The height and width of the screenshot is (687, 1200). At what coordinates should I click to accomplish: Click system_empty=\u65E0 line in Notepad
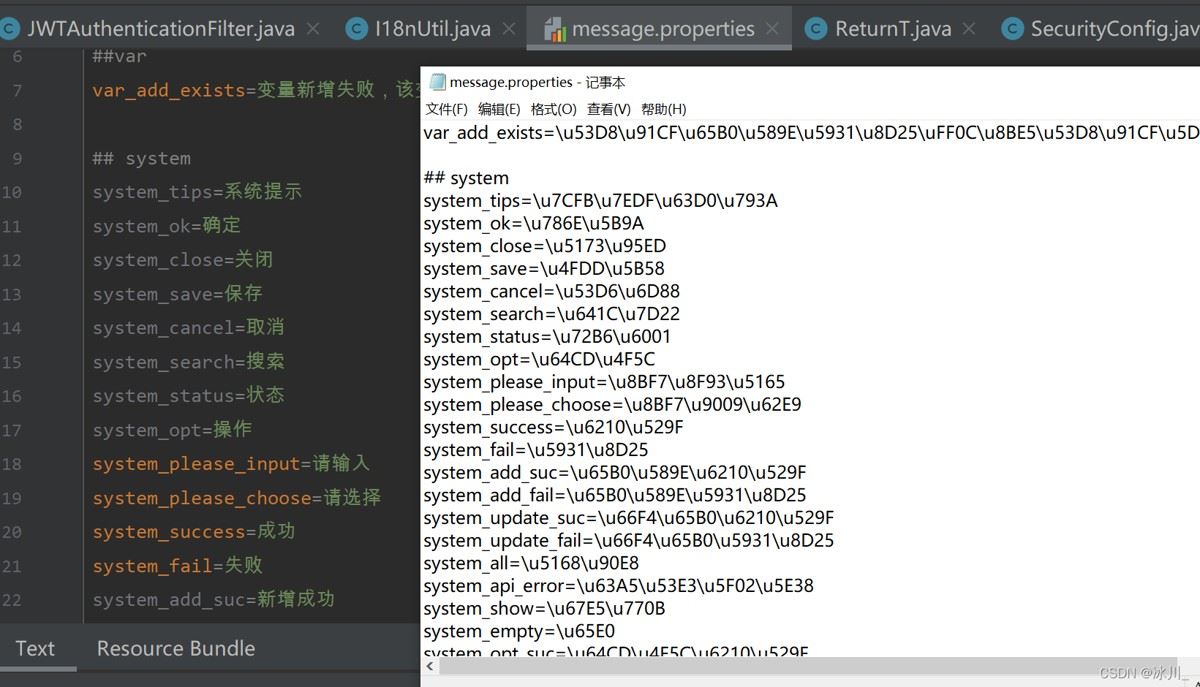coord(519,631)
